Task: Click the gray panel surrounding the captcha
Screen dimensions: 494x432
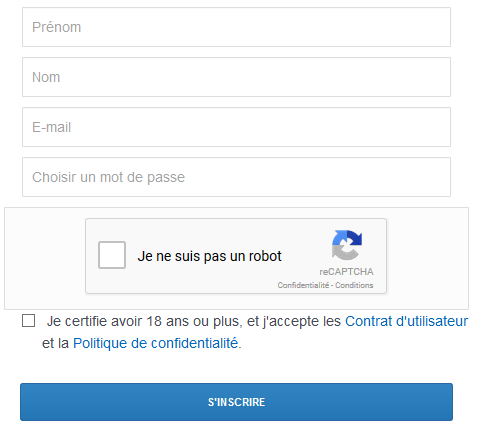Action: tap(45, 258)
